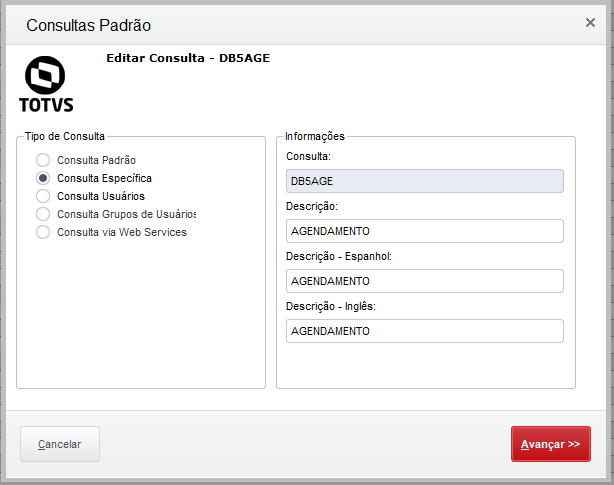The image size is (614, 485).
Task: Close the Consultas Padrão dialog
Action: click(590, 23)
